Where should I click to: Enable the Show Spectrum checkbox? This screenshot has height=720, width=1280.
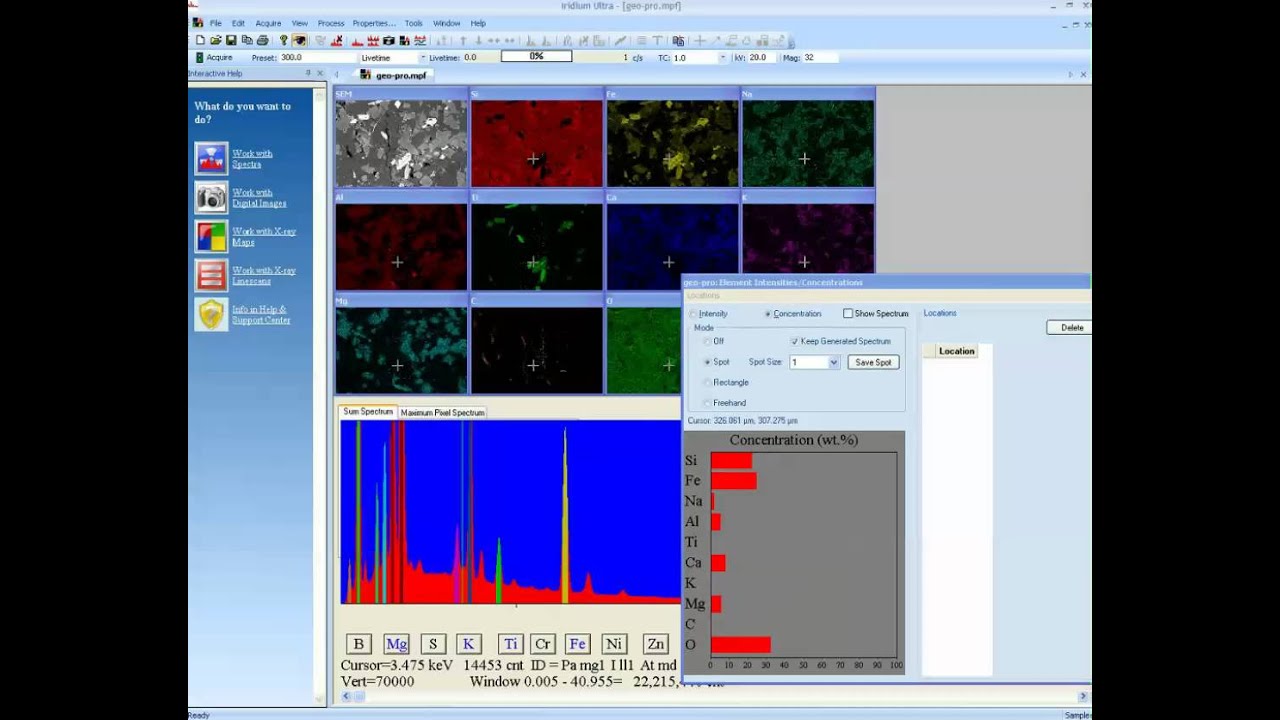(x=848, y=314)
